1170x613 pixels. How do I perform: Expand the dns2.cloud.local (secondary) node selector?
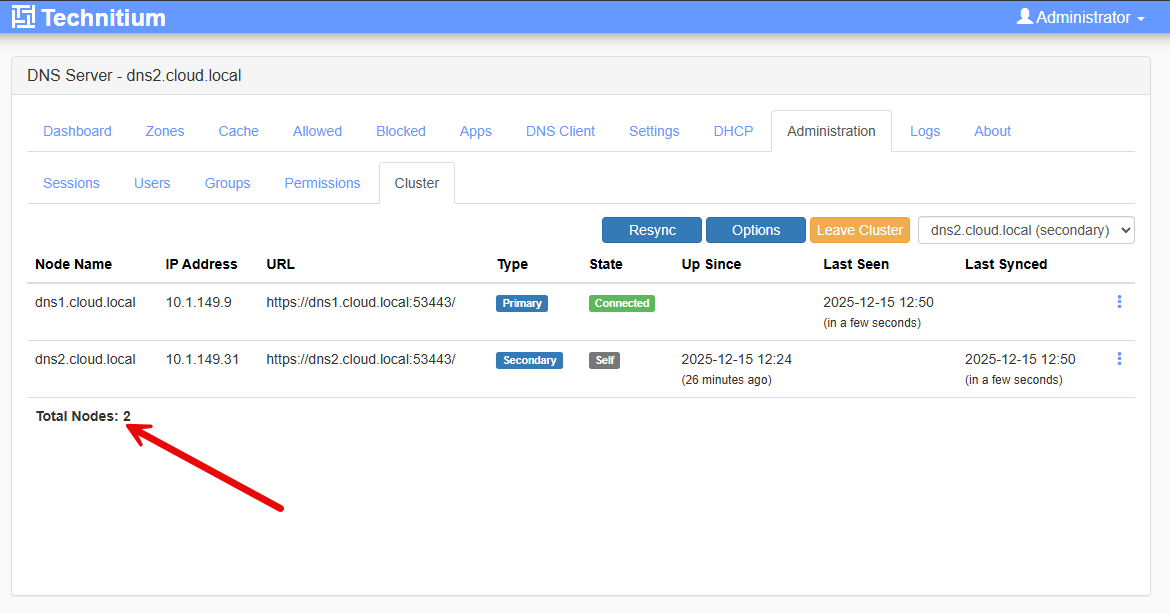[x=1026, y=230]
